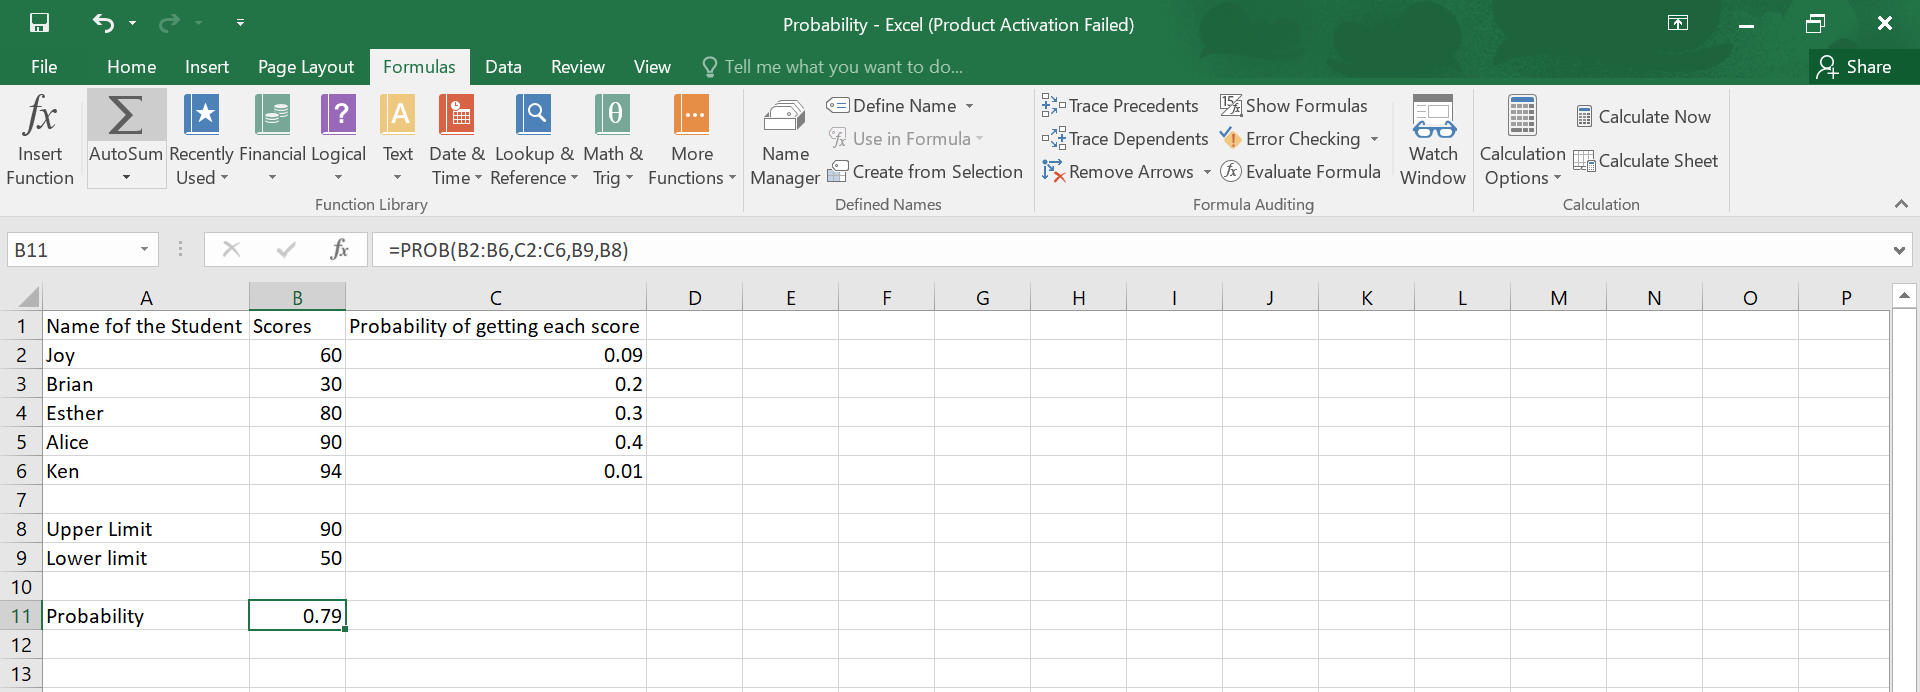Image resolution: width=1920 pixels, height=692 pixels.
Task: Open the Date & Time functions icon
Action: pos(457,115)
